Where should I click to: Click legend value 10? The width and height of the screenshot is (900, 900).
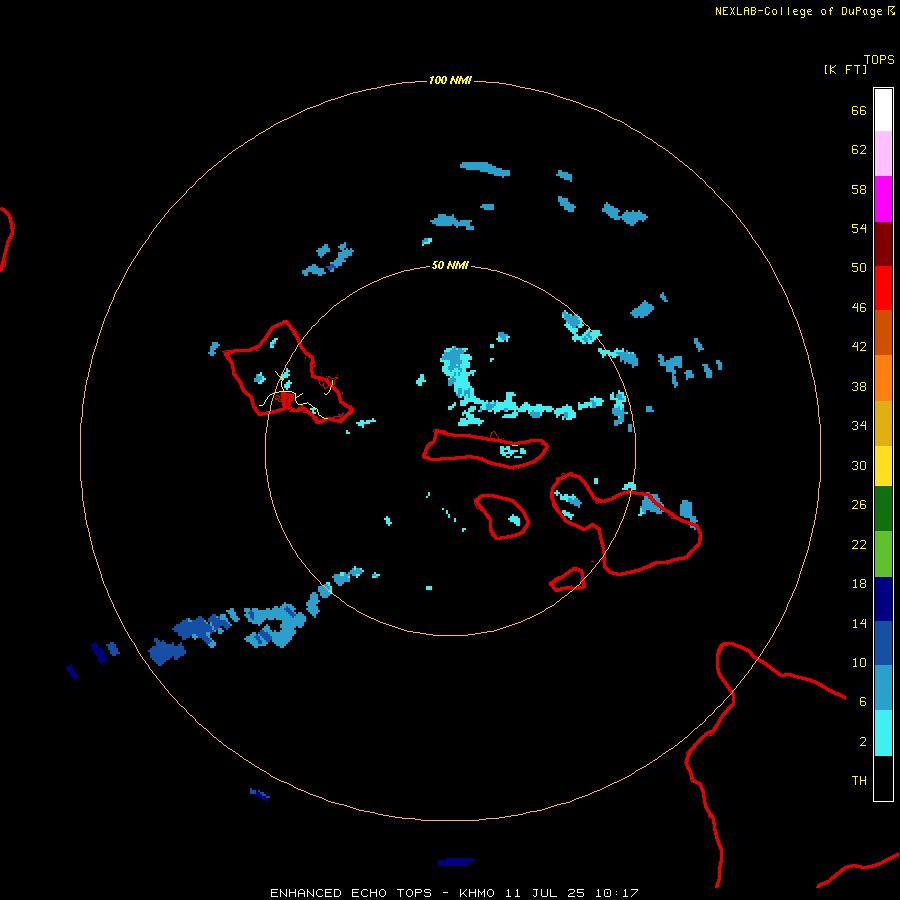[859, 662]
